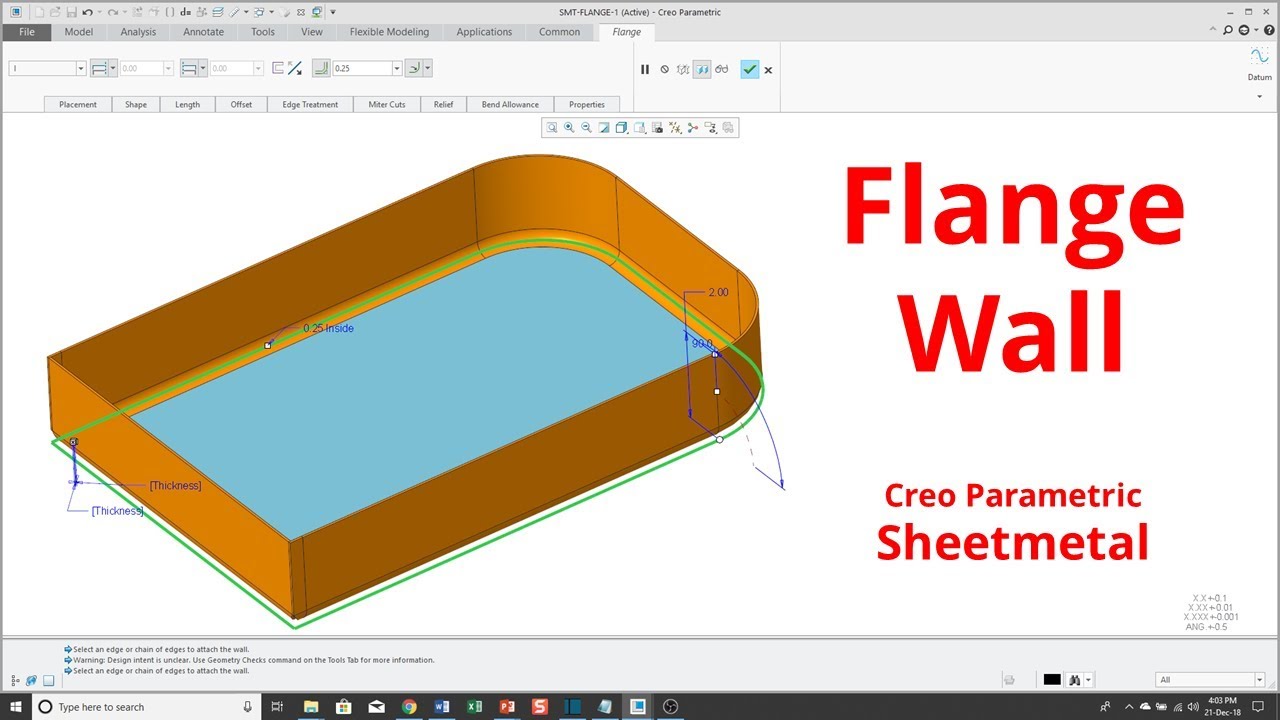Open annotation display options icon

710,127
